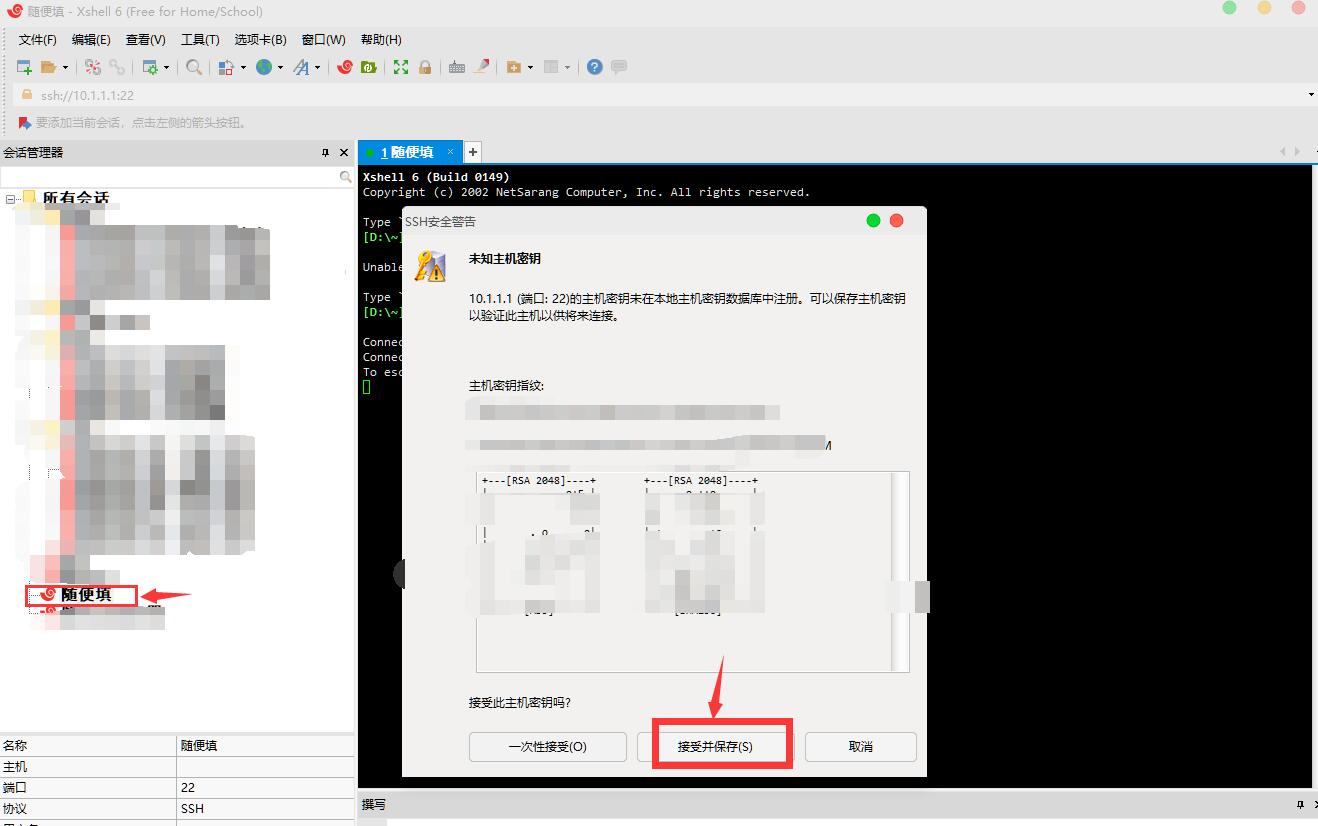The image size is (1318, 826).
Task: Open the address bar history dropdown
Action: [x=1311, y=95]
